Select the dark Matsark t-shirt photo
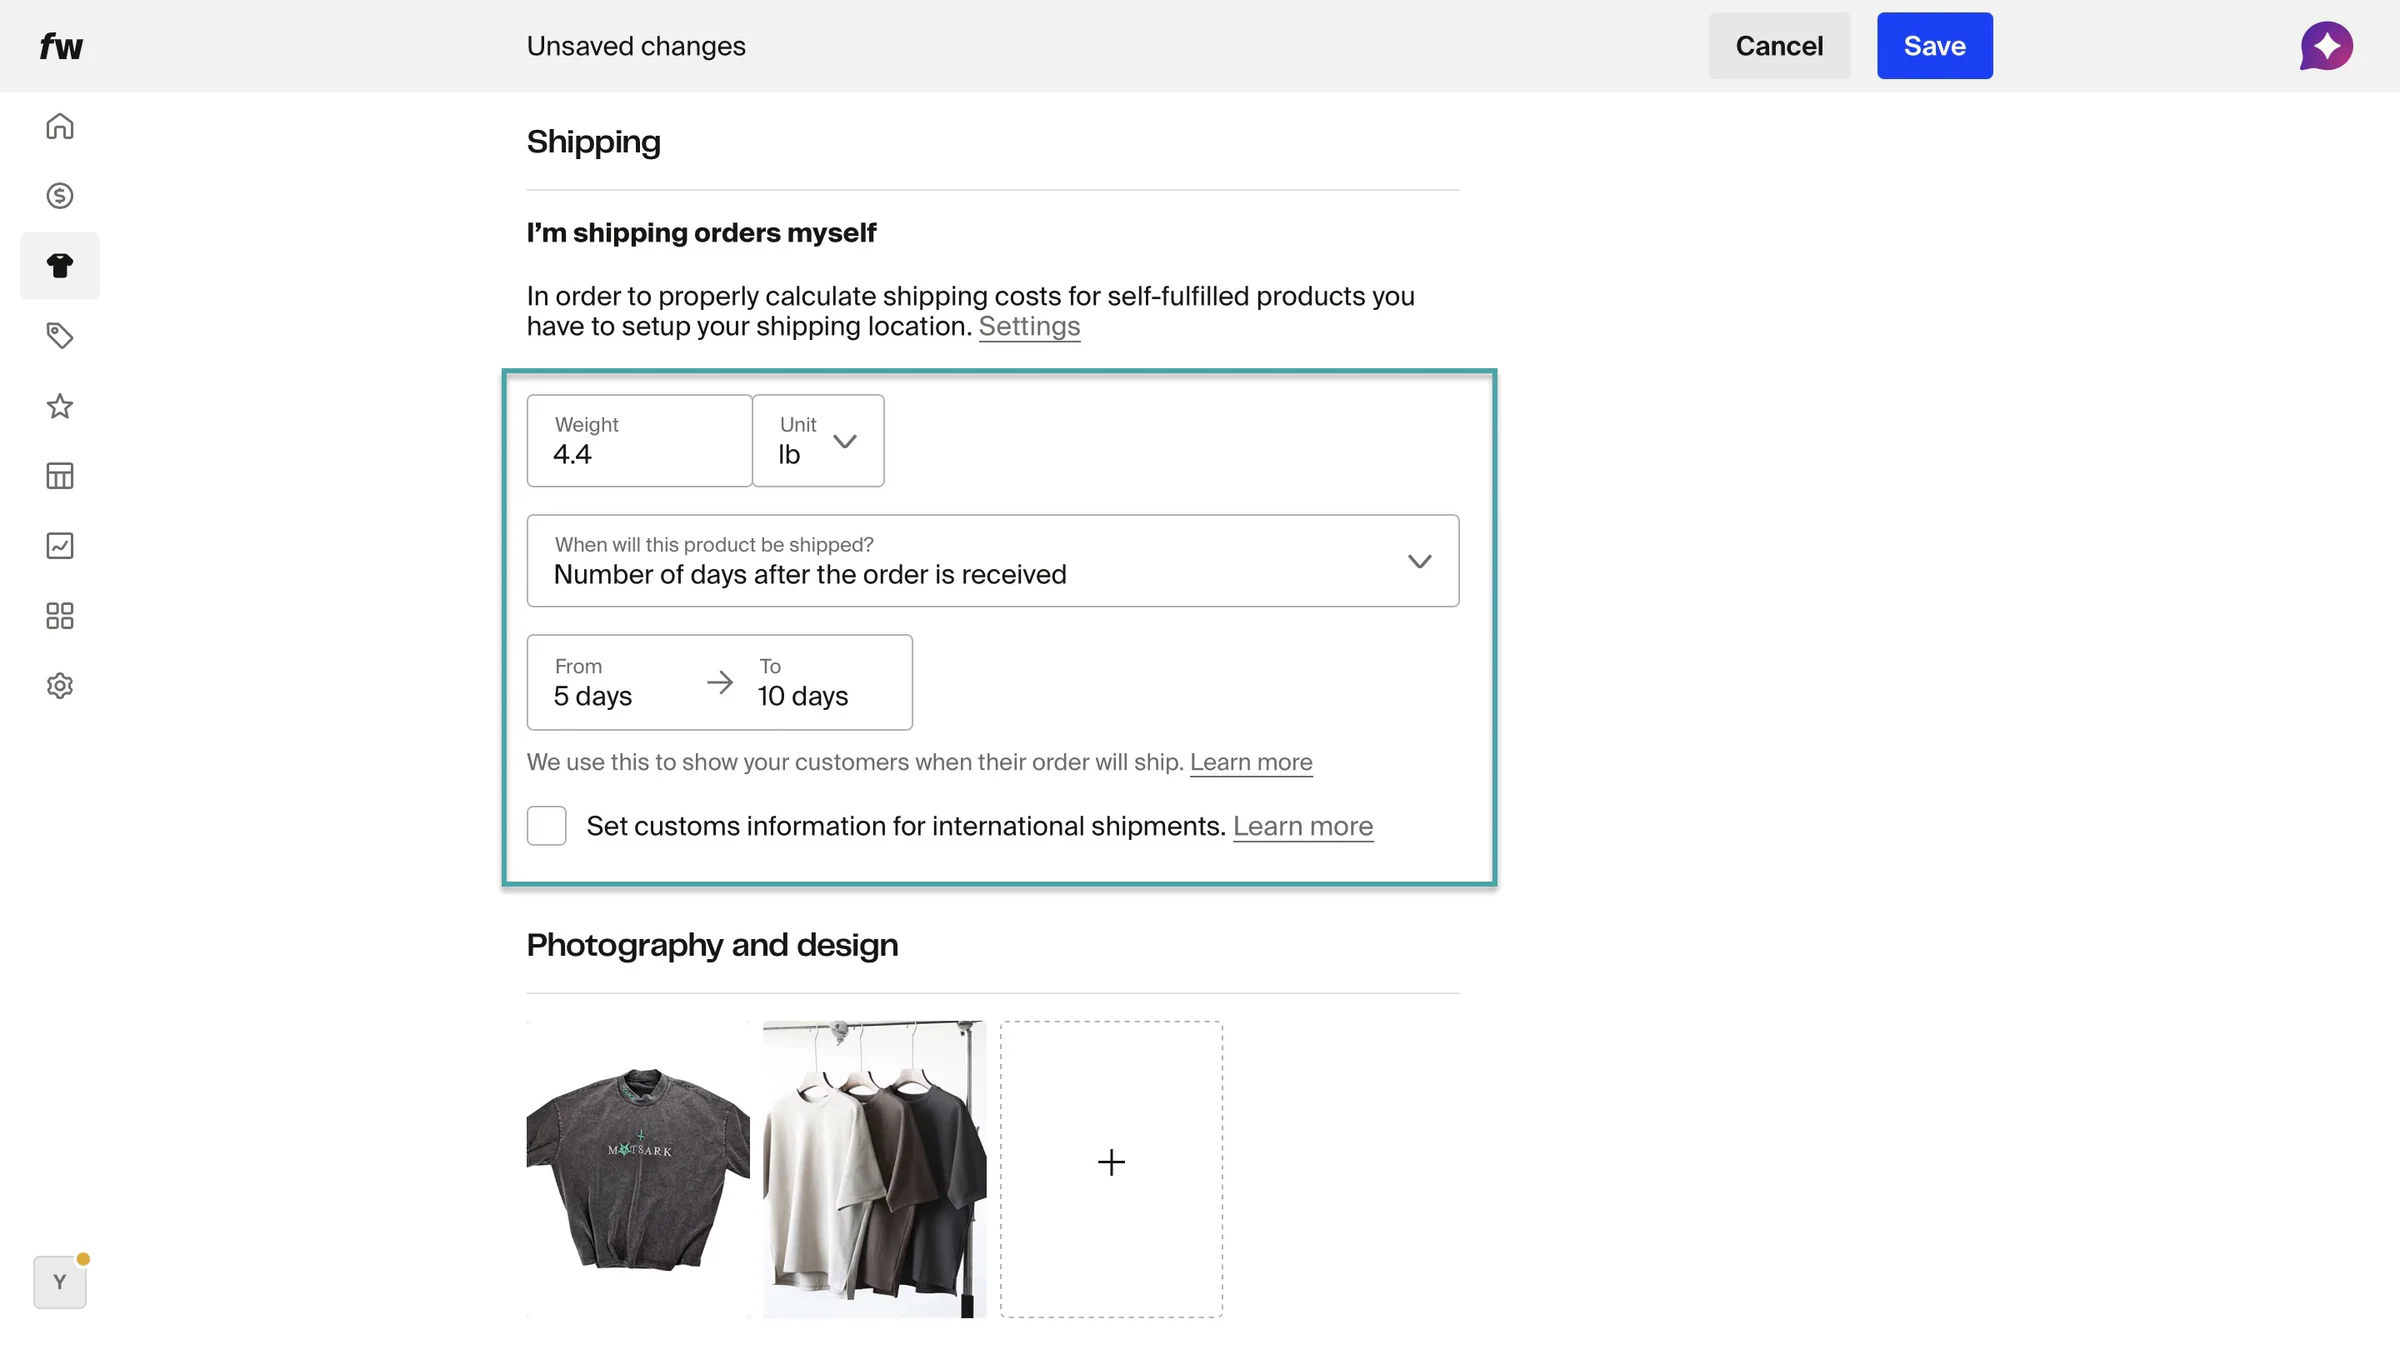Screen dimensions: 2400x1349 click(638, 1169)
